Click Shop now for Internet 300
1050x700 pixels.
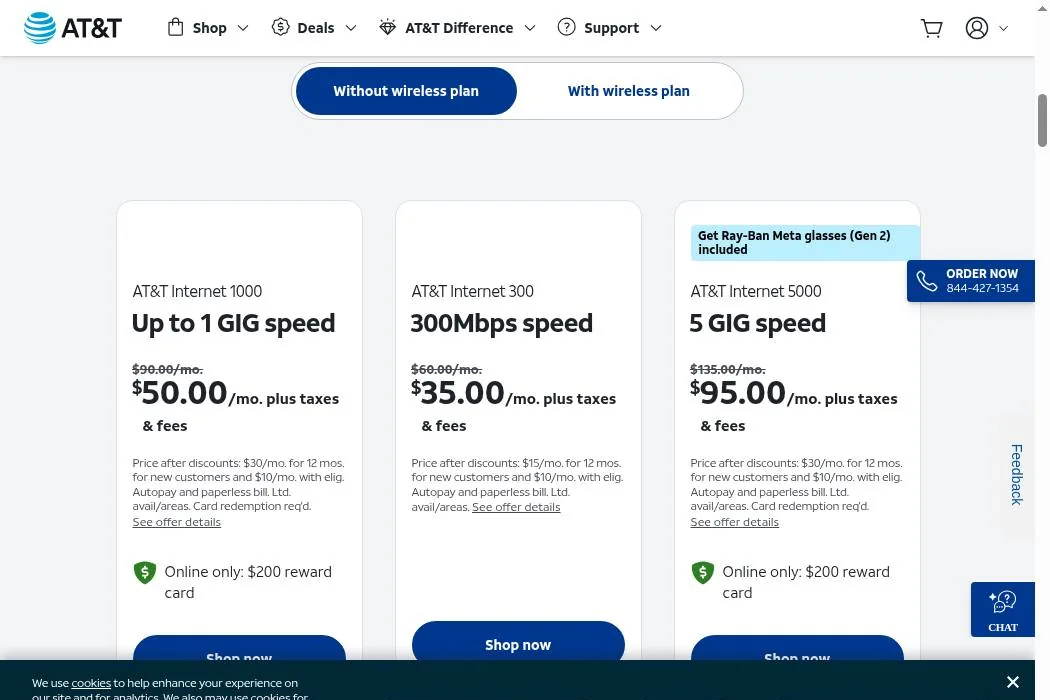click(x=518, y=641)
